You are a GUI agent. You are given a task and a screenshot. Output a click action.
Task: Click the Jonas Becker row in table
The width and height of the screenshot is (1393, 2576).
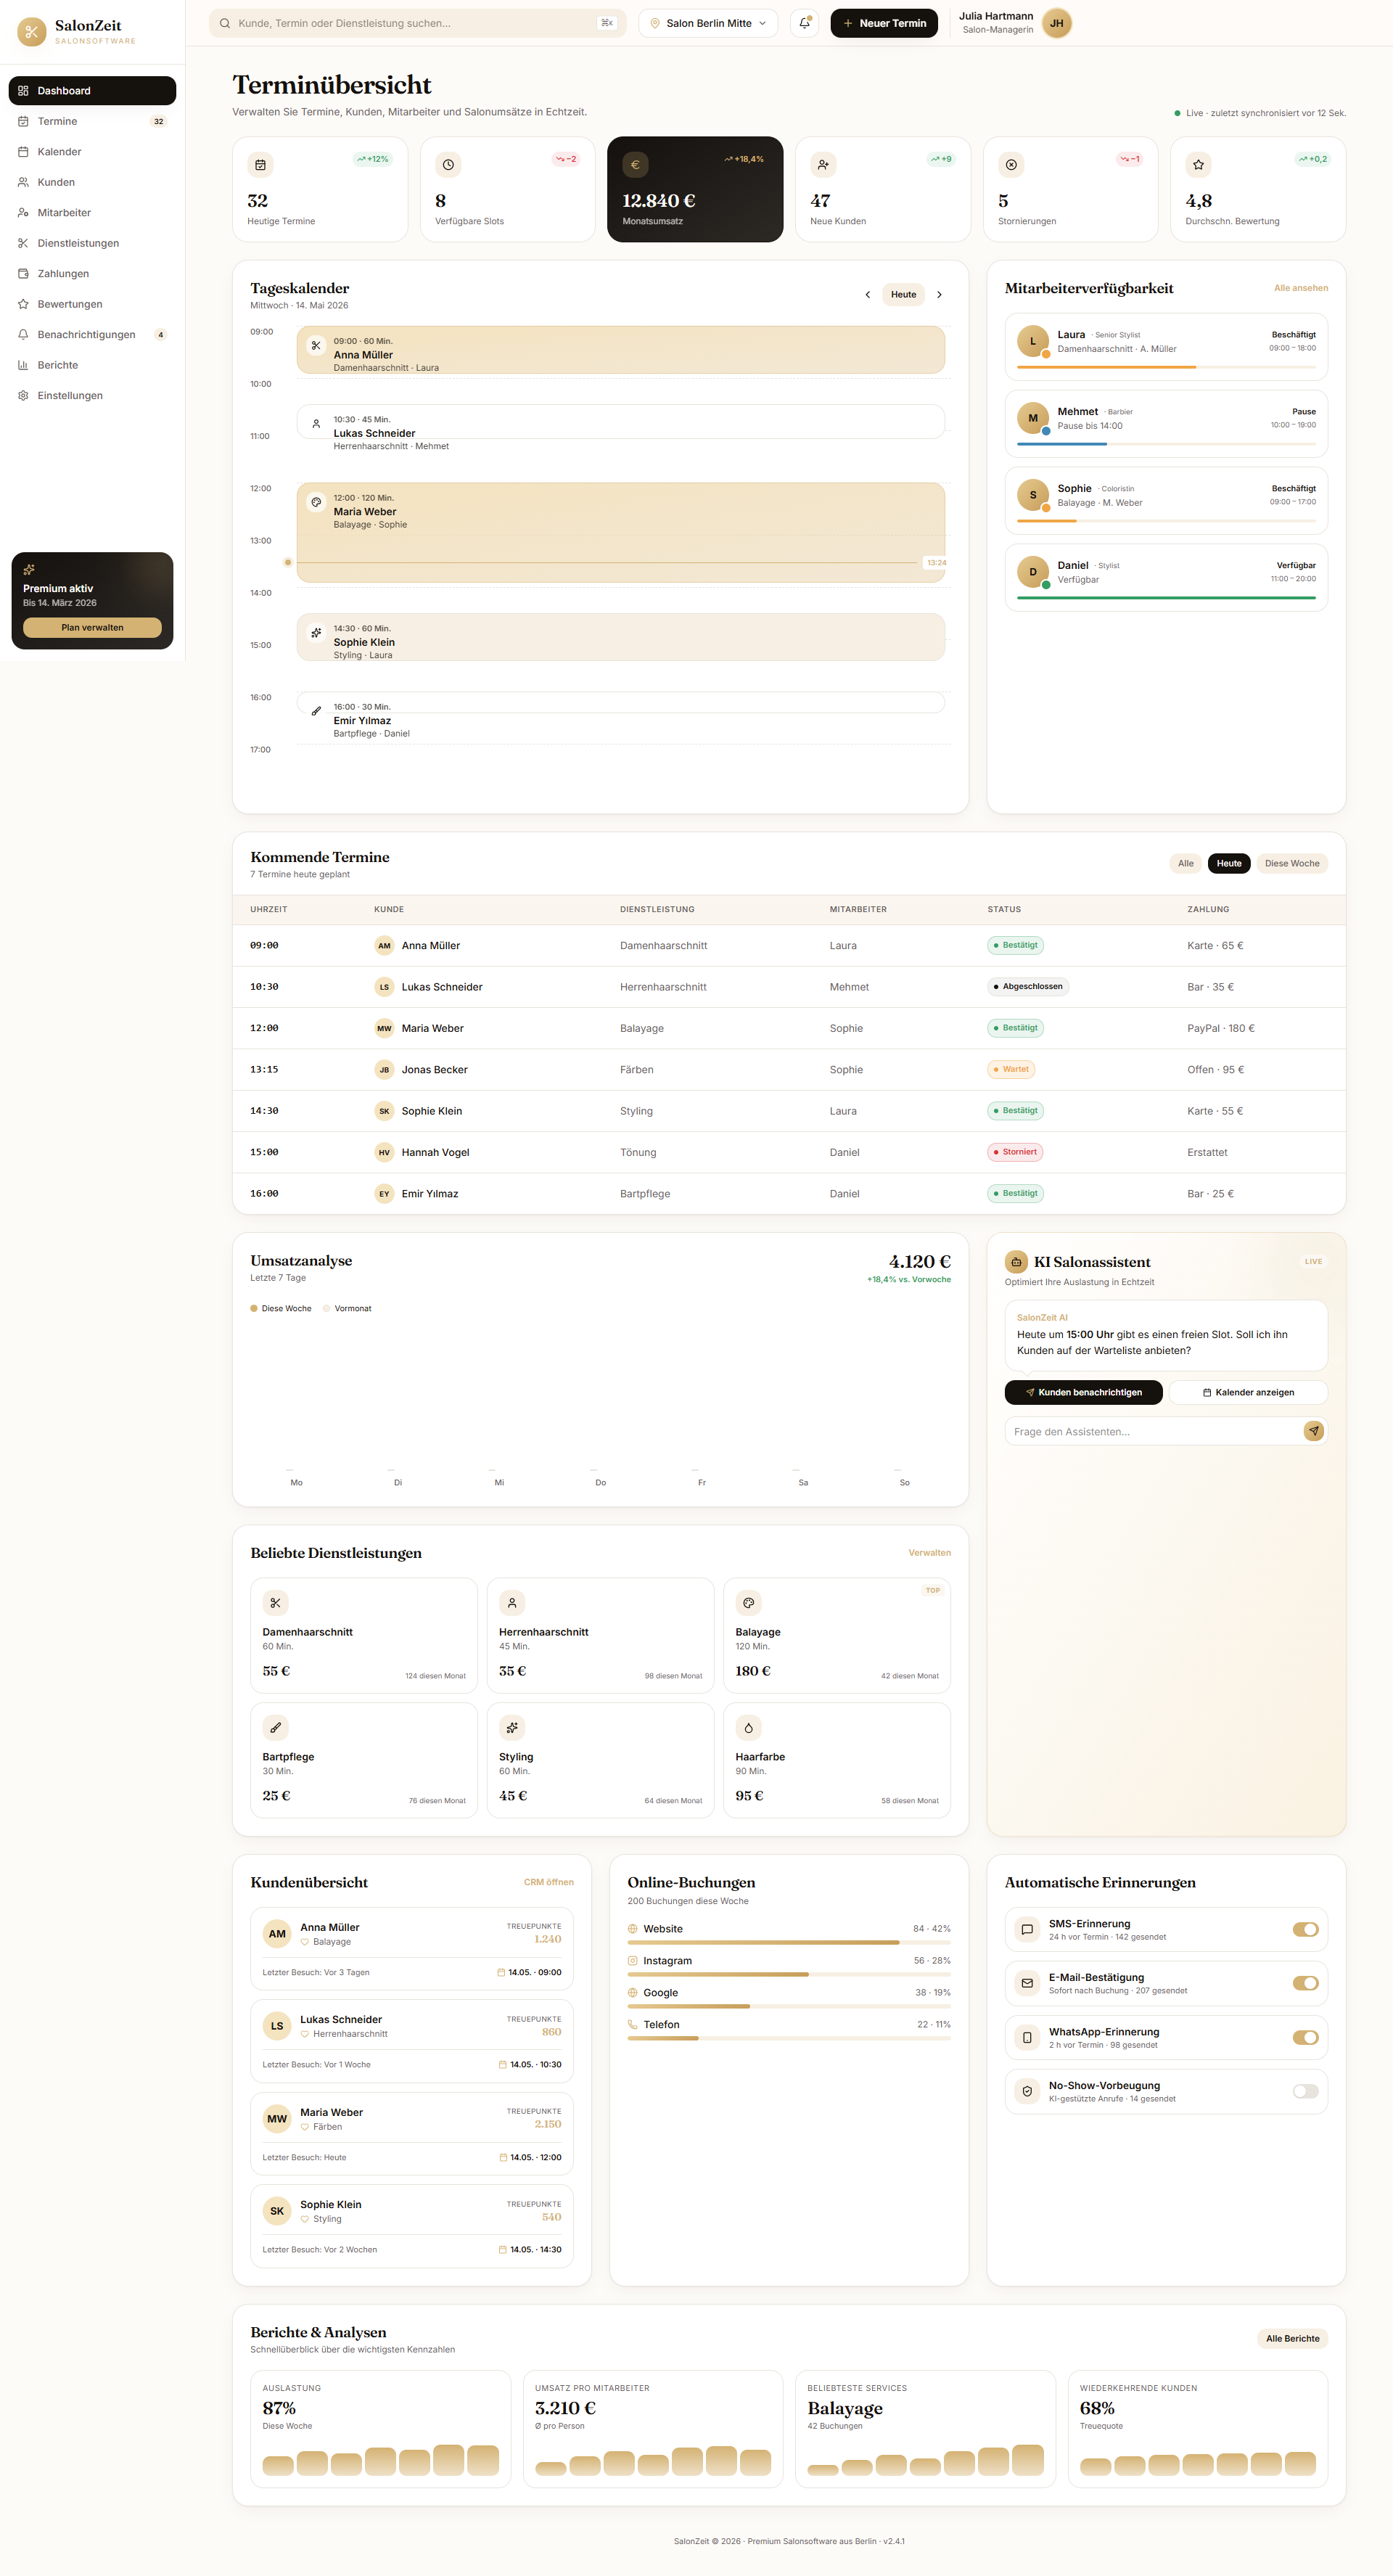pos(788,1069)
